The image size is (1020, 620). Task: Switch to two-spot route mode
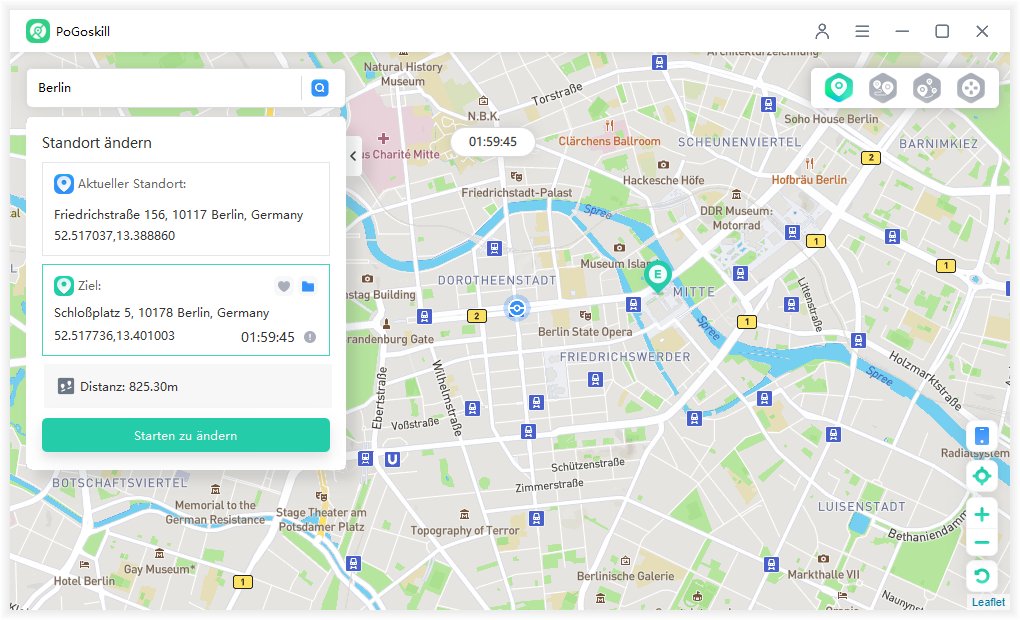pyautogui.click(x=882, y=88)
